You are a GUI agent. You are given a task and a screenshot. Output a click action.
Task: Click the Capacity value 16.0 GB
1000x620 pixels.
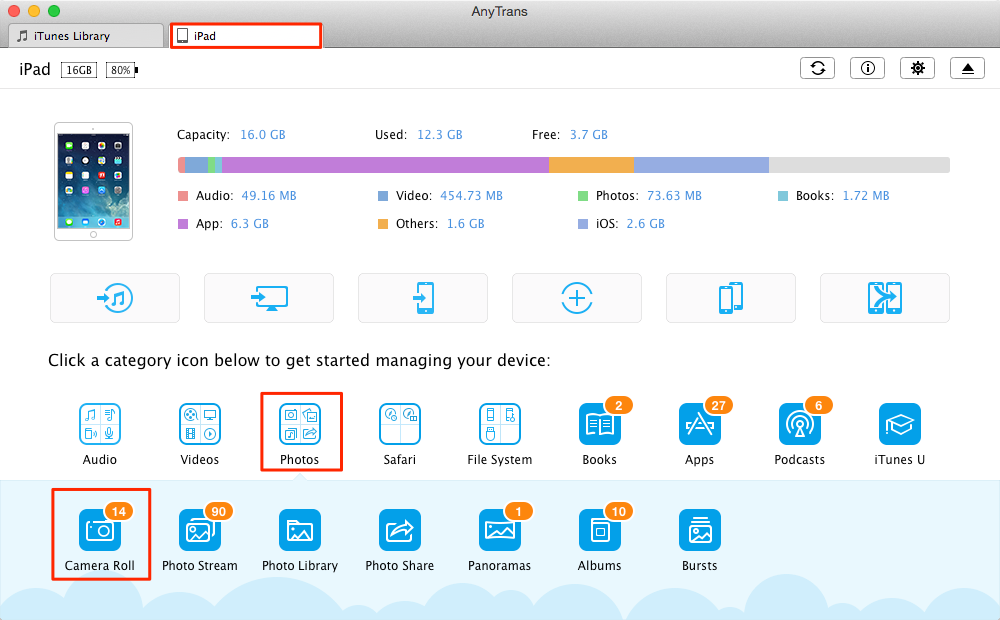tap(263, 135)
